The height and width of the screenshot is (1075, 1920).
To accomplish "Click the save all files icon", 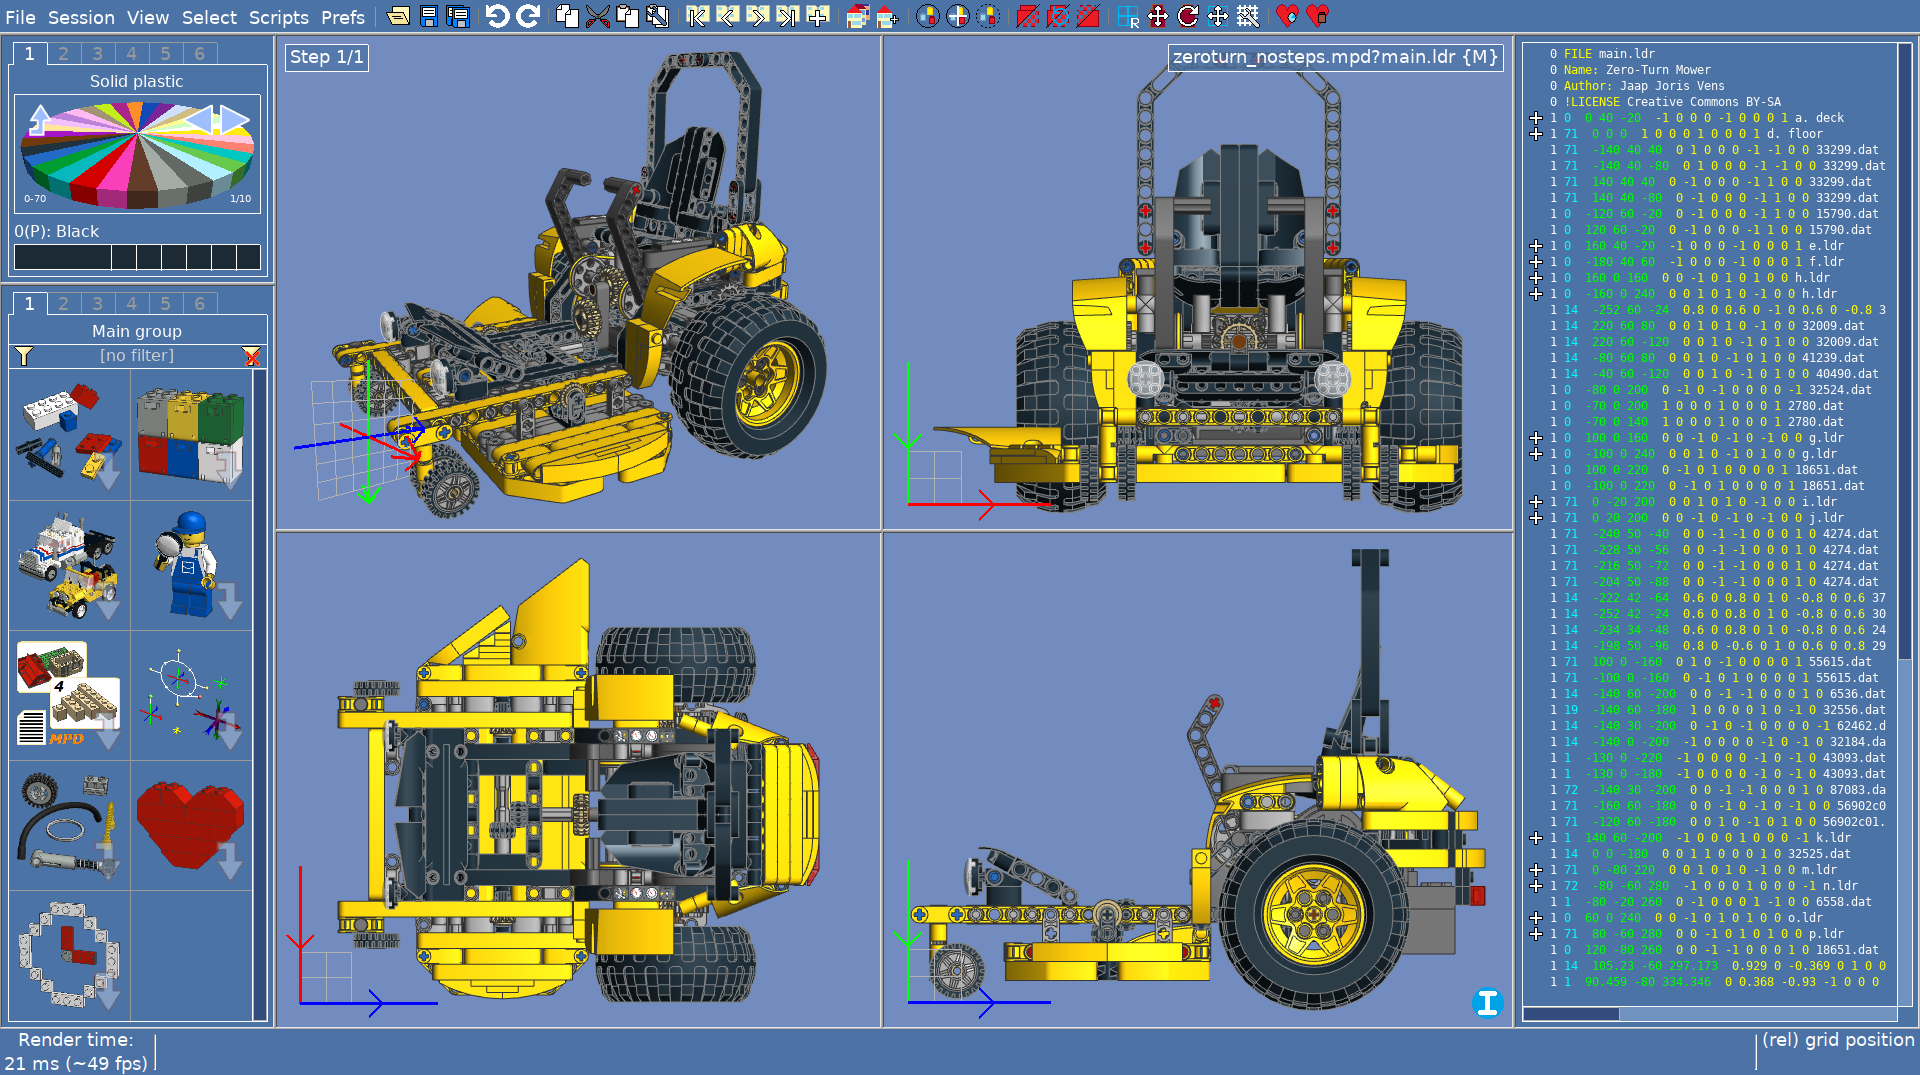I will pyautogui.click(x=458, y=16).
